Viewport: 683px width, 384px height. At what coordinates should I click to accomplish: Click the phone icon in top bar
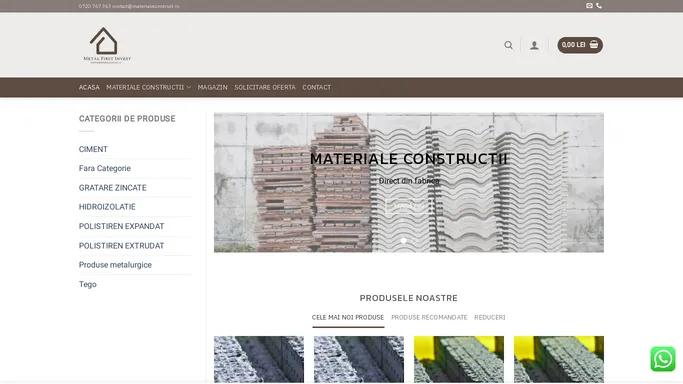pyautogui.click(x=599, y=6)
